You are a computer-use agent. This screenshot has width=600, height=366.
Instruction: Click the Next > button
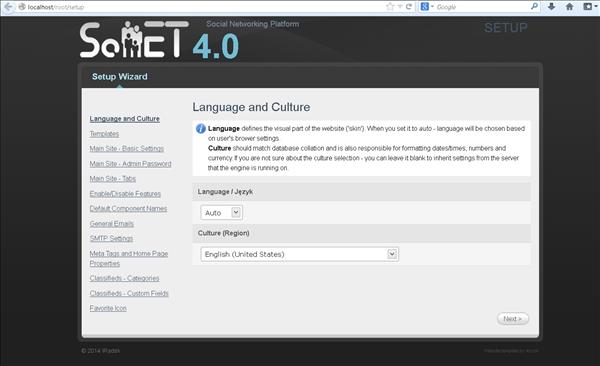[x=513, y=319]
